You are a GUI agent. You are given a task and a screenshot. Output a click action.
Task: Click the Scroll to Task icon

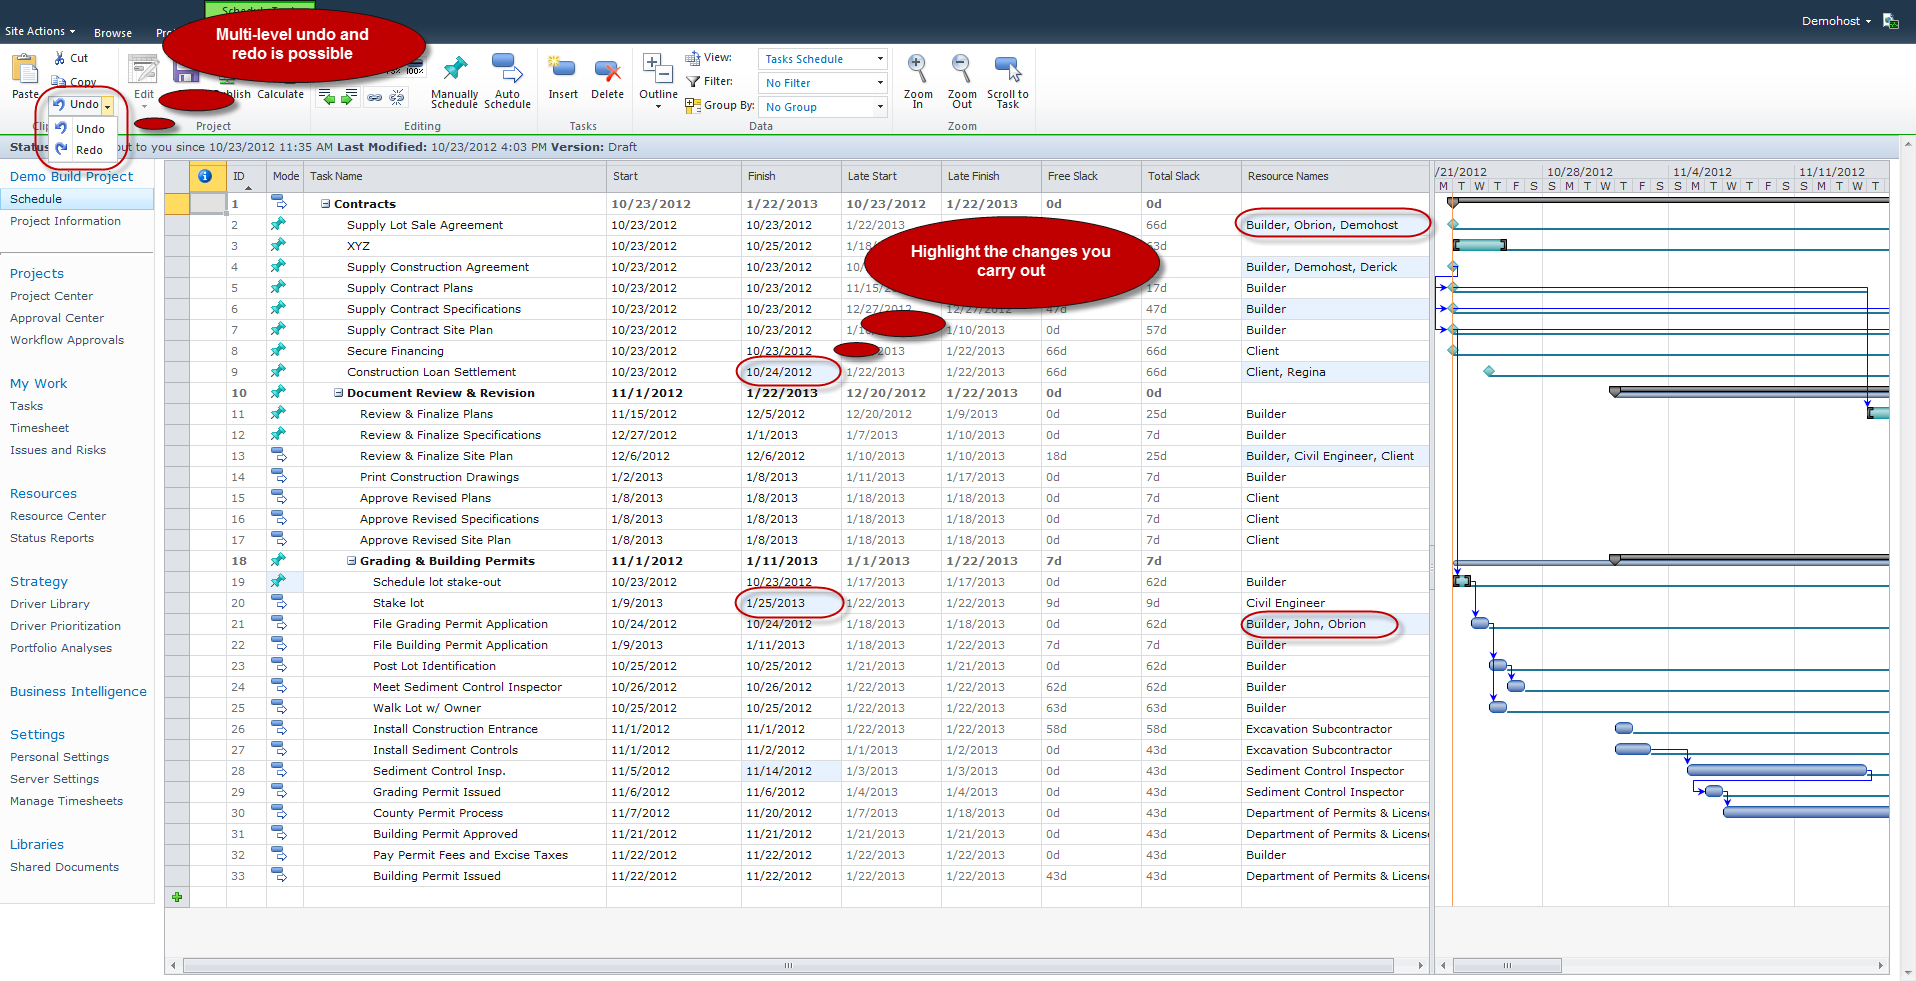1007,69
